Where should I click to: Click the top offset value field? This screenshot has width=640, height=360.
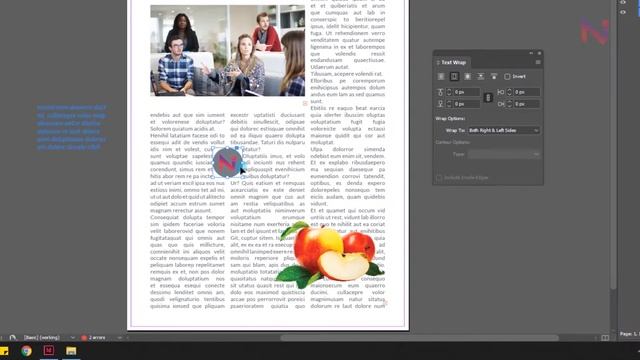467,92
